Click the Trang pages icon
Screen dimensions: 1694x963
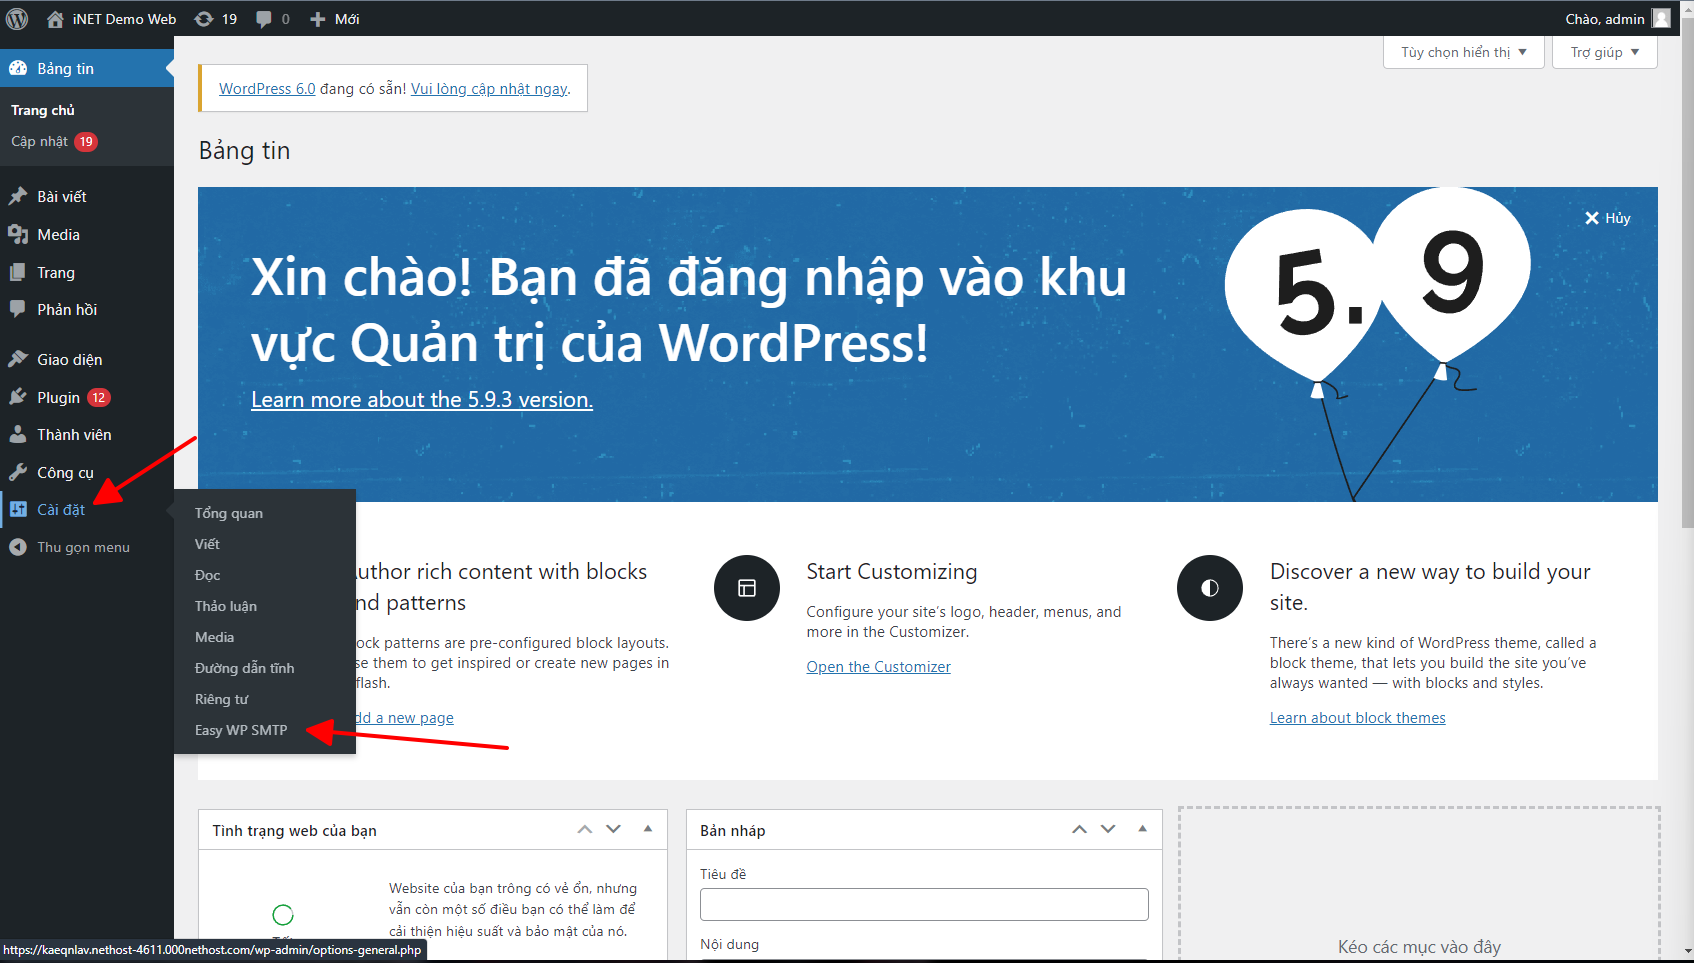coord(18,272)
